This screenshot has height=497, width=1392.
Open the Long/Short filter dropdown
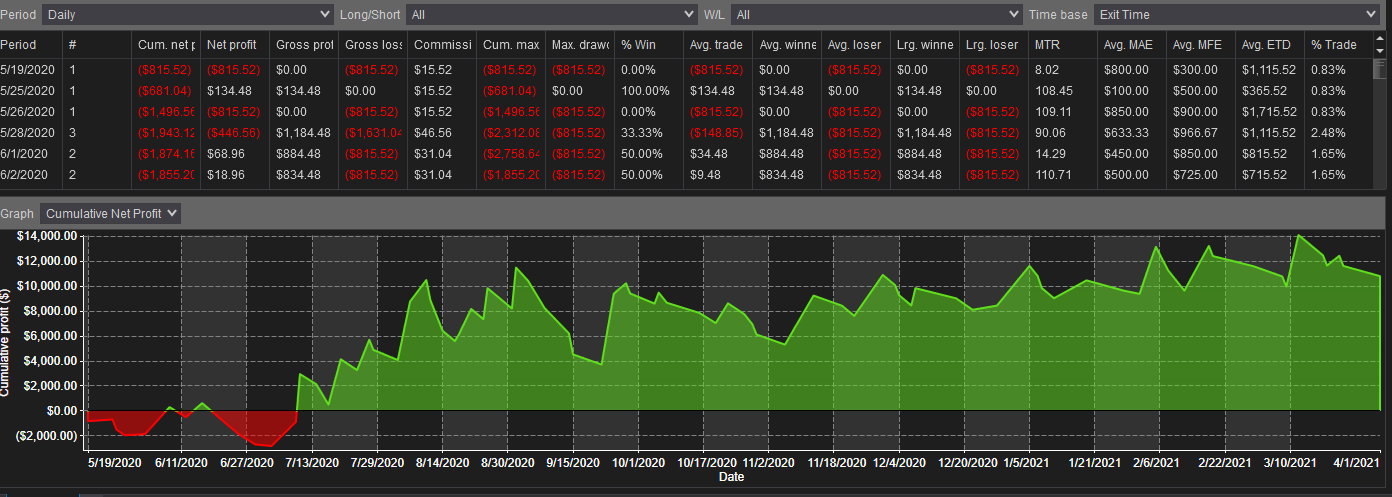click(552, 14)
